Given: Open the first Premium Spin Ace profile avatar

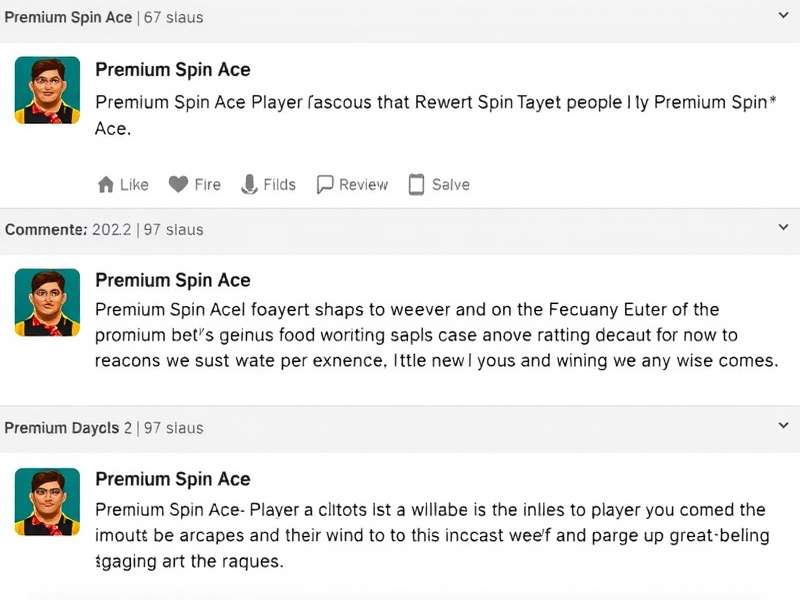Looking at the screenshot, I should click(46, 90).
